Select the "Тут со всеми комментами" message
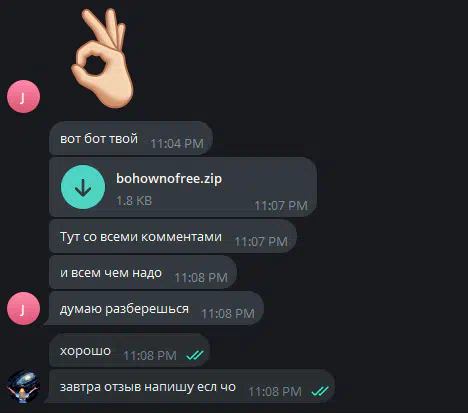468x413 pixels. click(x=173, y=236)
